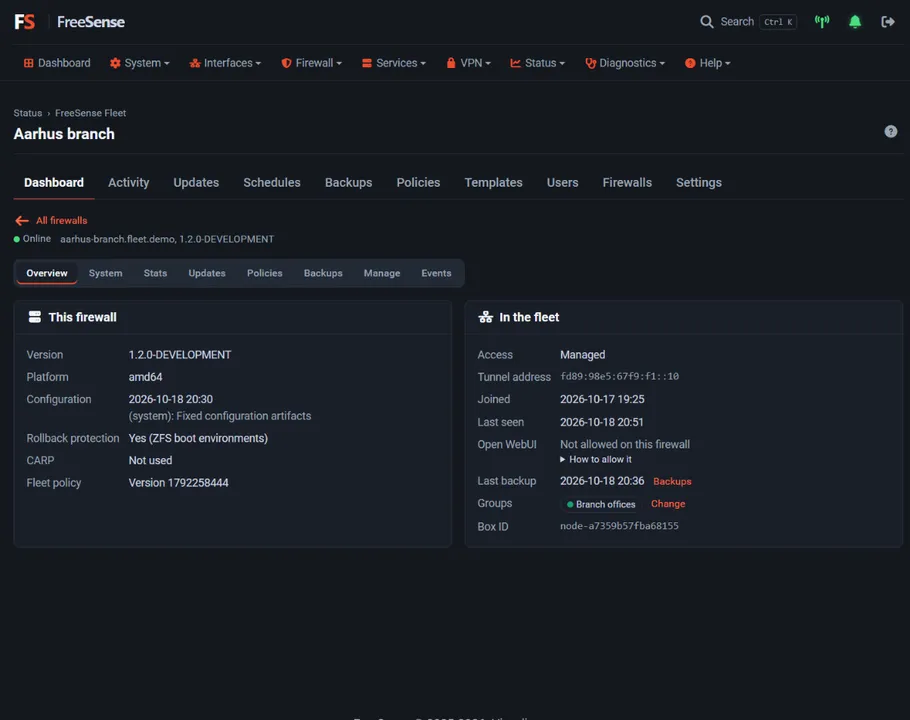Select the Updates sub-tab of firewall
Screen dimensions: 910x720
click(x=207, y=273)
